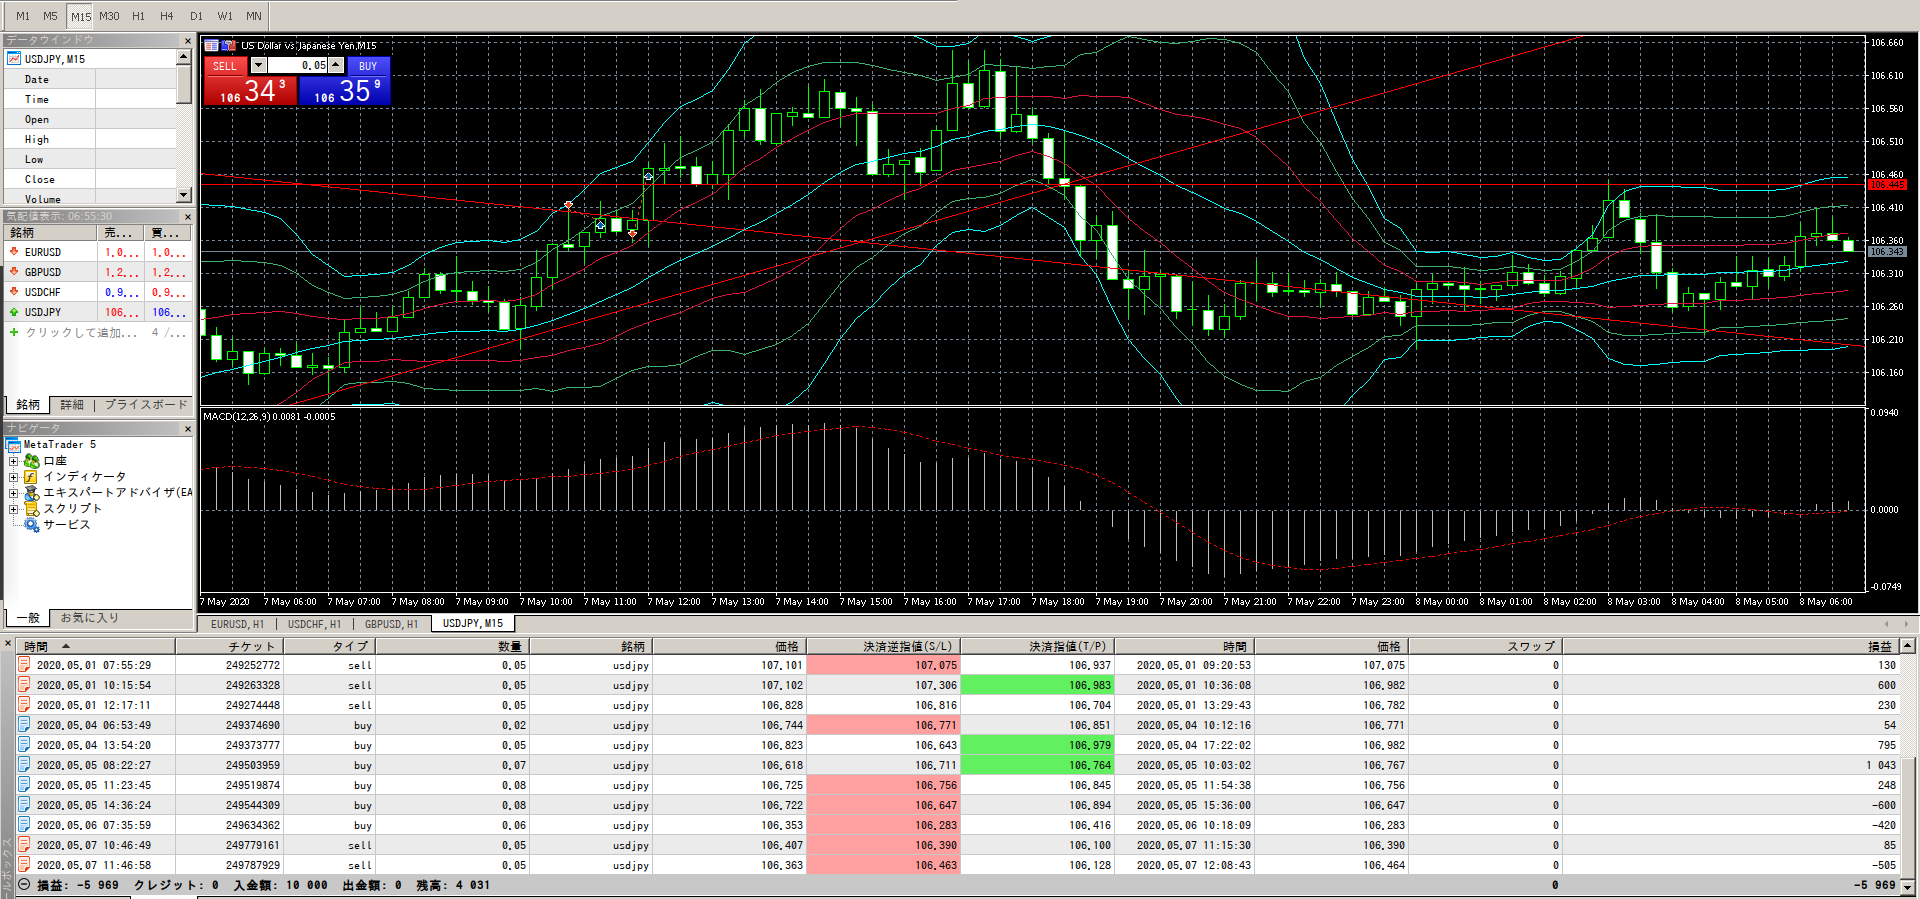
Task: Close the データウインドウ panel
Action: pos(187,40)
